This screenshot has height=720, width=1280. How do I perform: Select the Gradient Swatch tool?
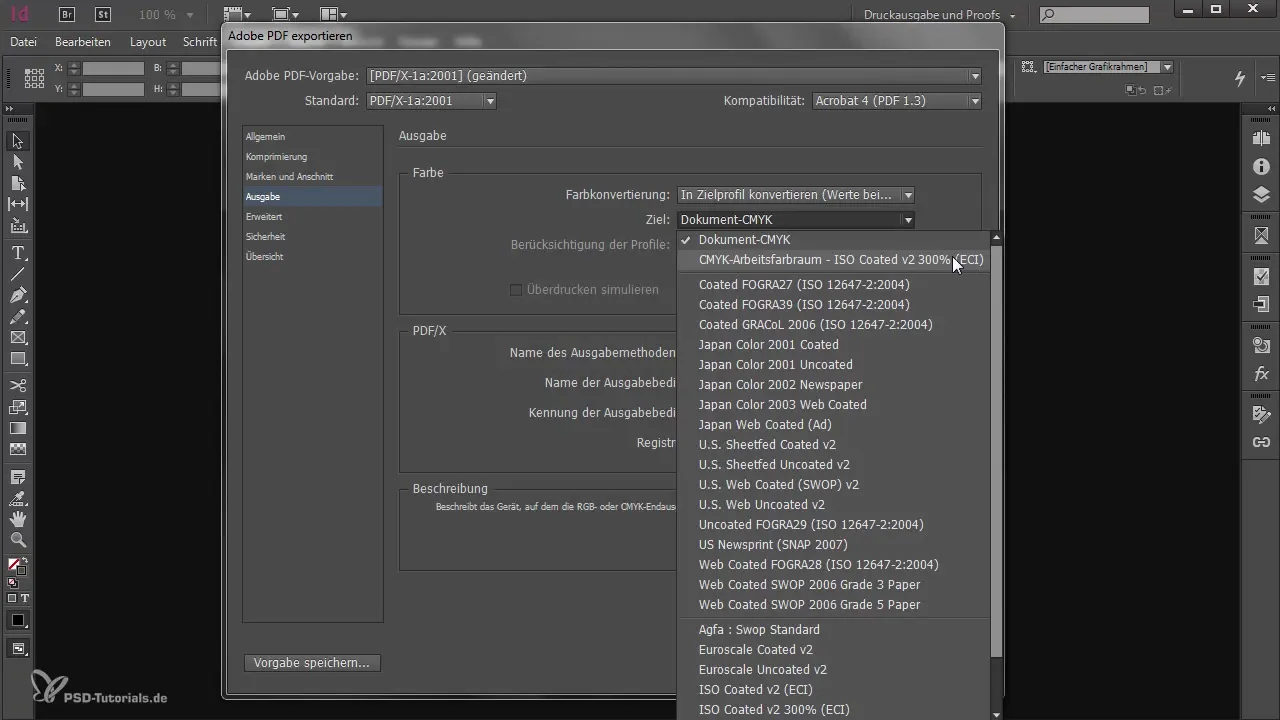point(18,428)
